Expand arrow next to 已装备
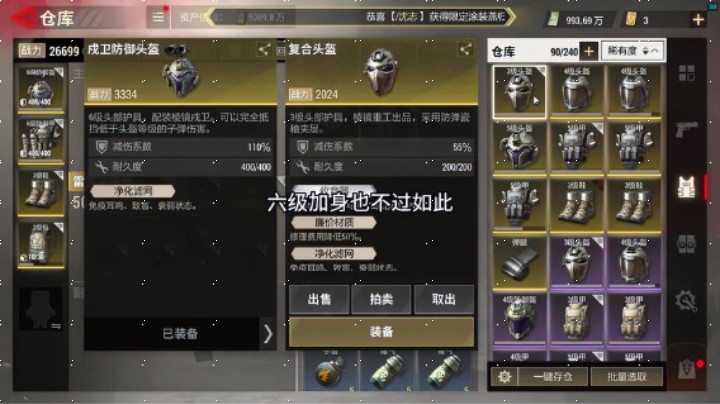 [x=268, y=334]
